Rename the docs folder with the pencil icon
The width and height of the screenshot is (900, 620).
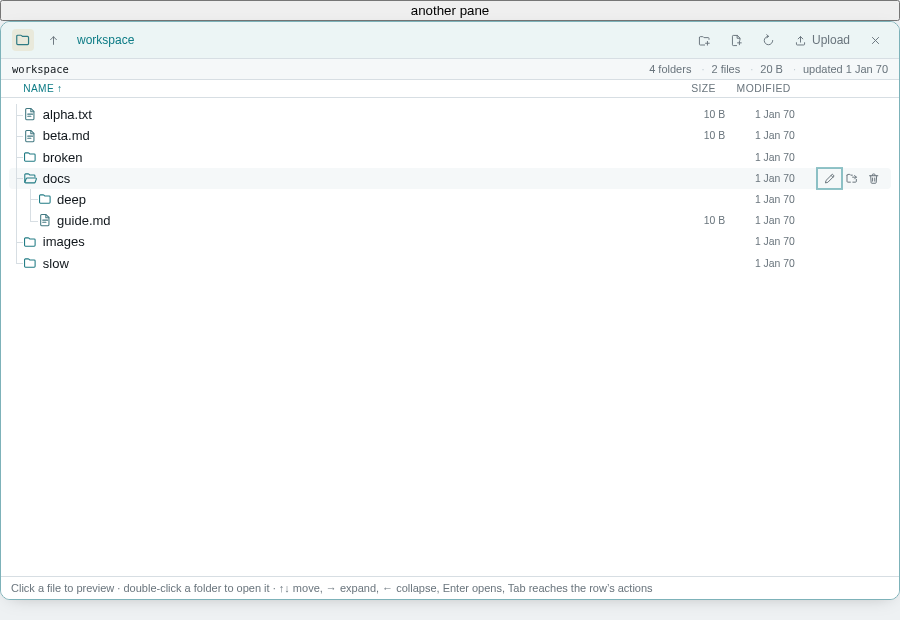point(829,179)
